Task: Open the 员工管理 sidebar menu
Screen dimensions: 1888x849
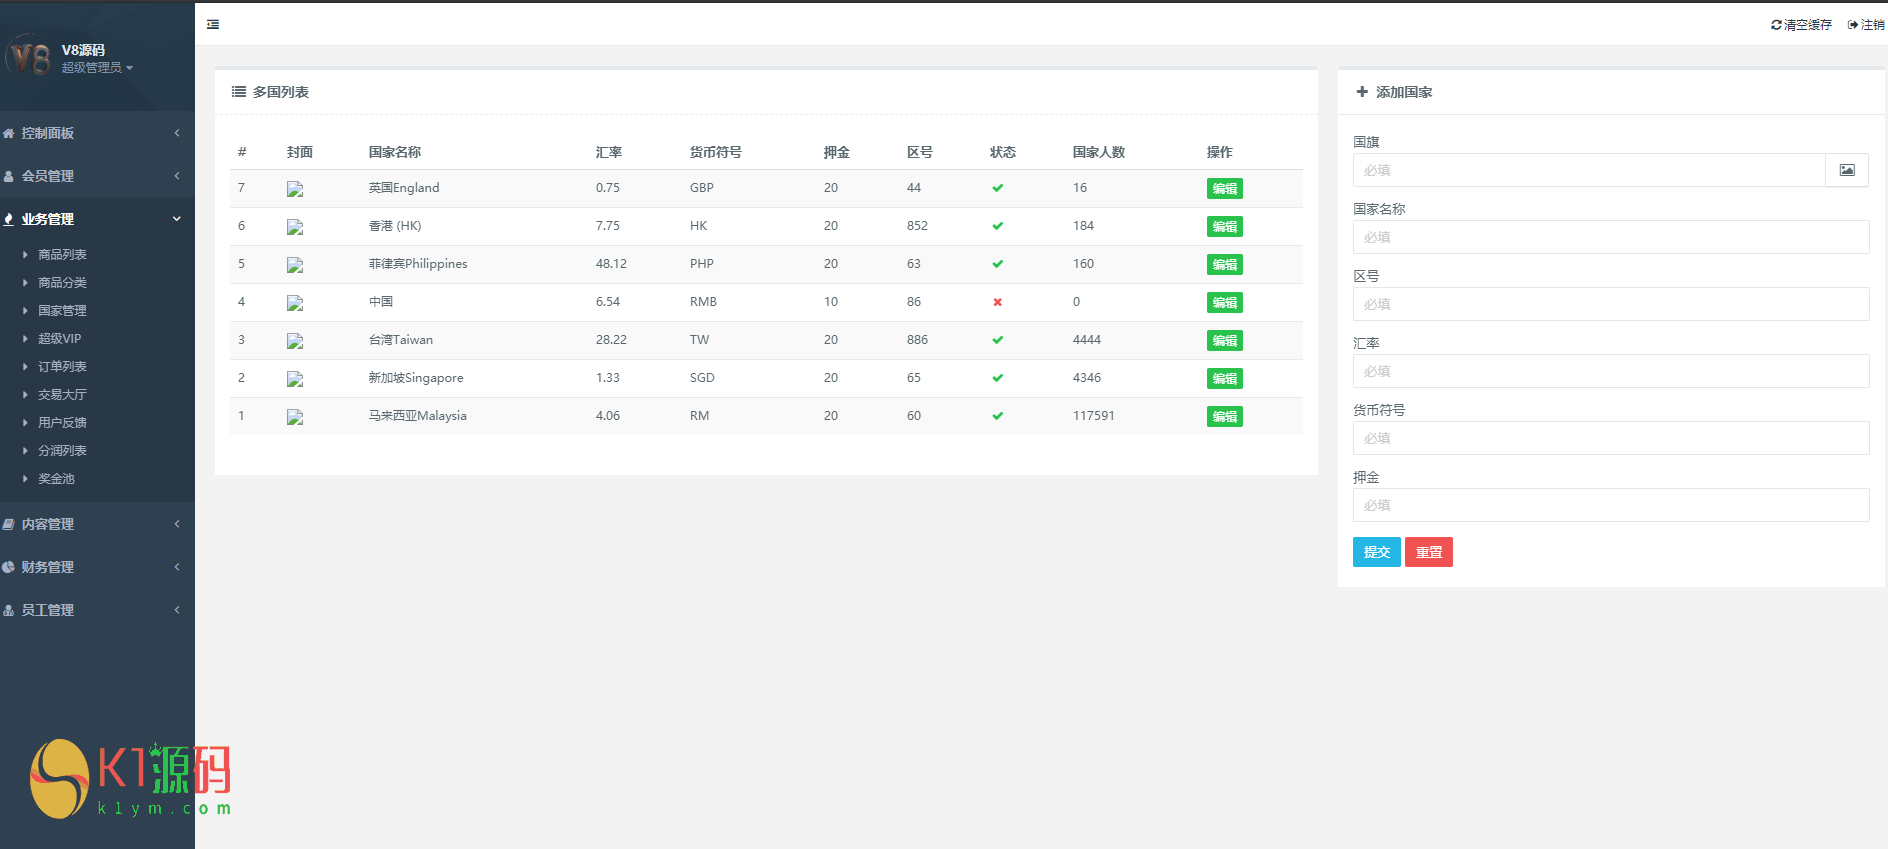Action: tap(97, 610)
